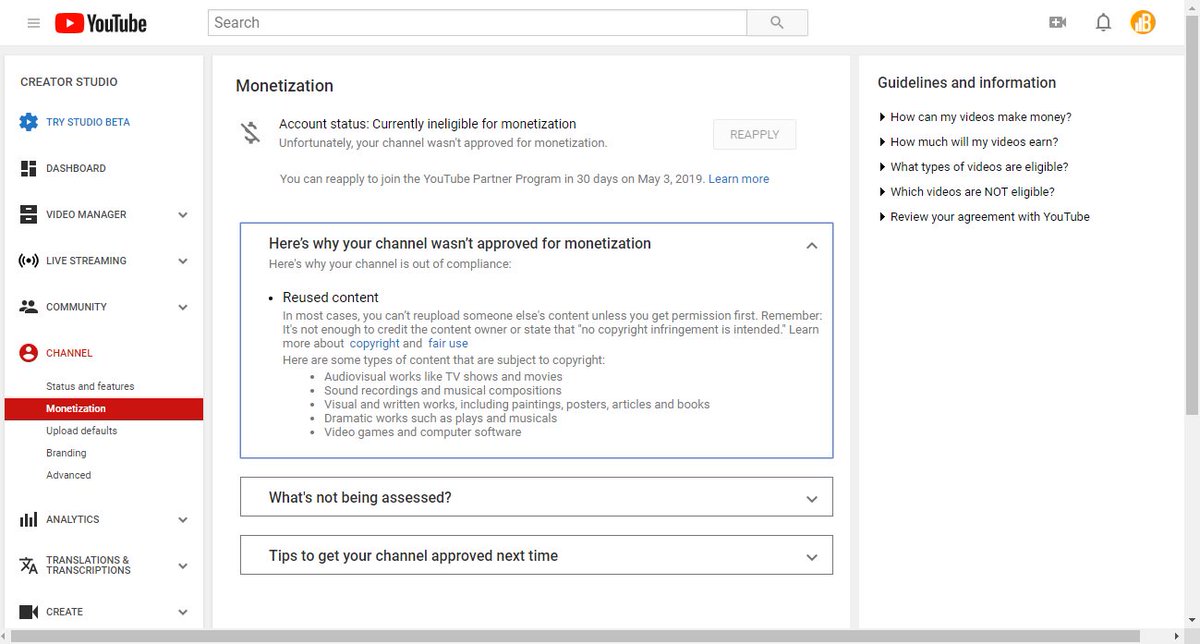The image size is (1200, 644).
Task: Click the Channel person icon
Action: (29, 353)
